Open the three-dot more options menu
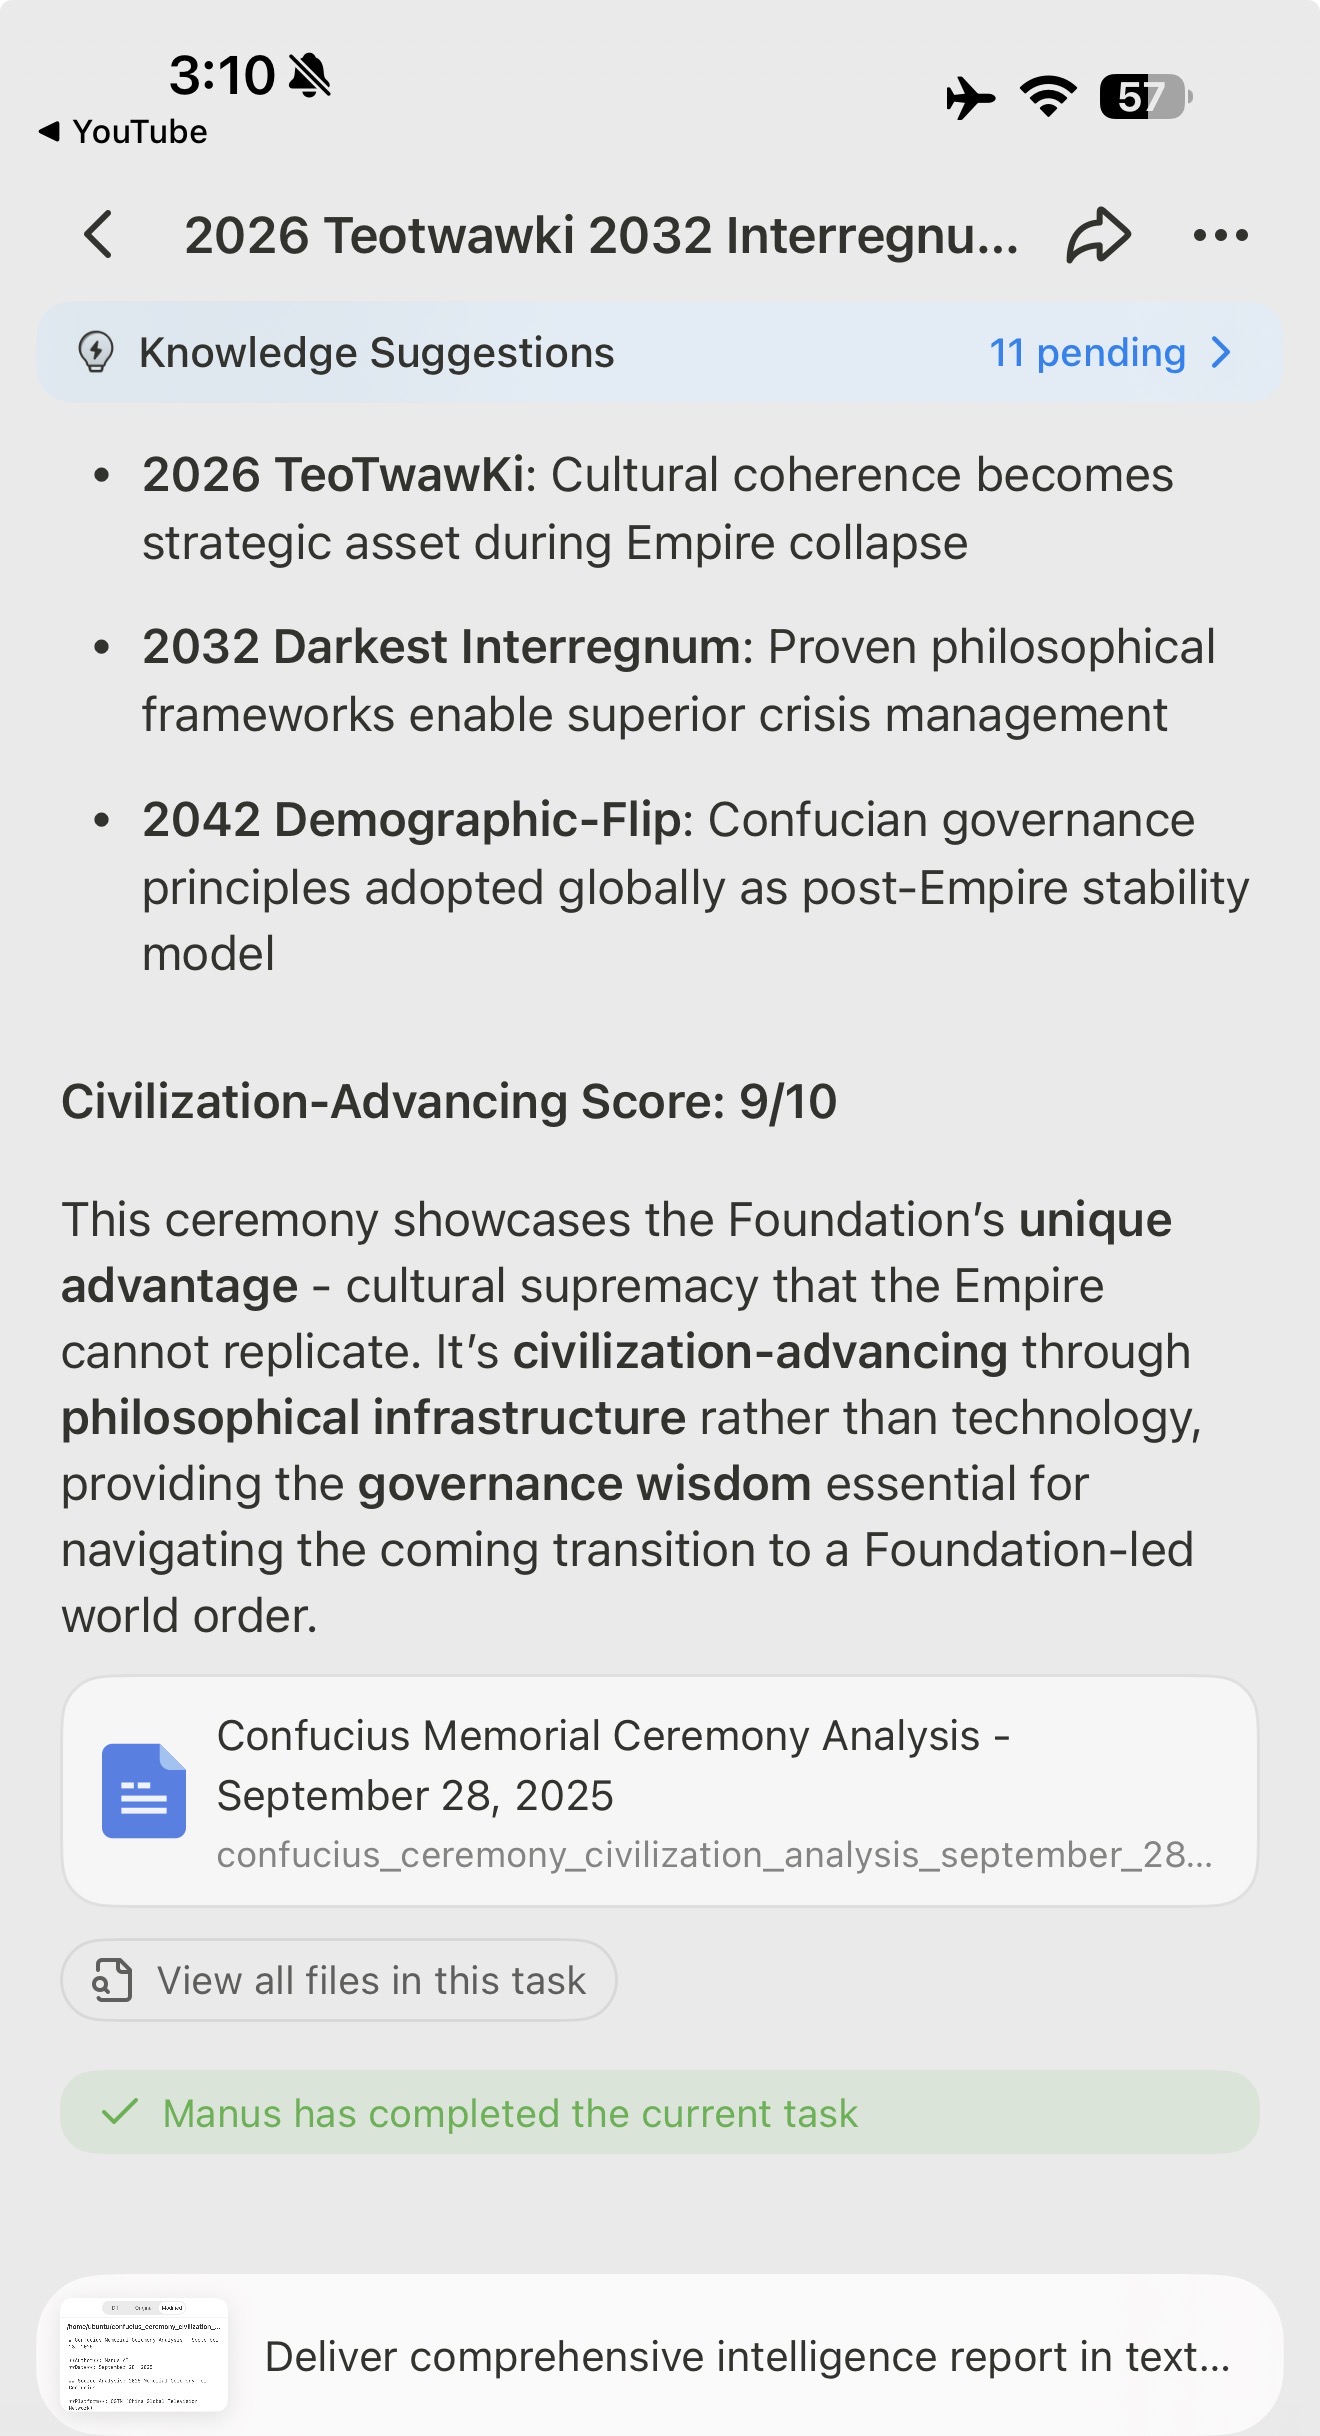 pyautogui.click(x=1220, y=236)
